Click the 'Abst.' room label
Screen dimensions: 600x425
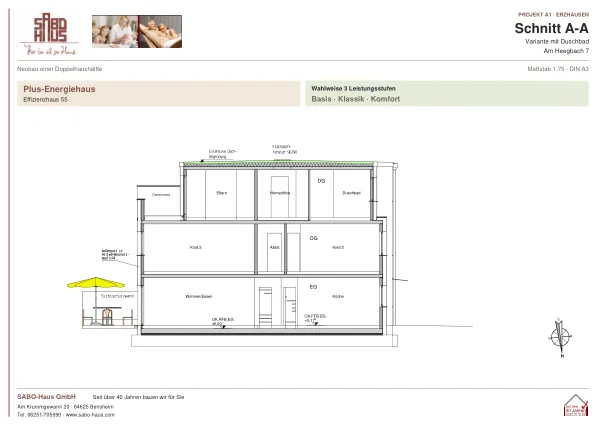pos(275,248)
